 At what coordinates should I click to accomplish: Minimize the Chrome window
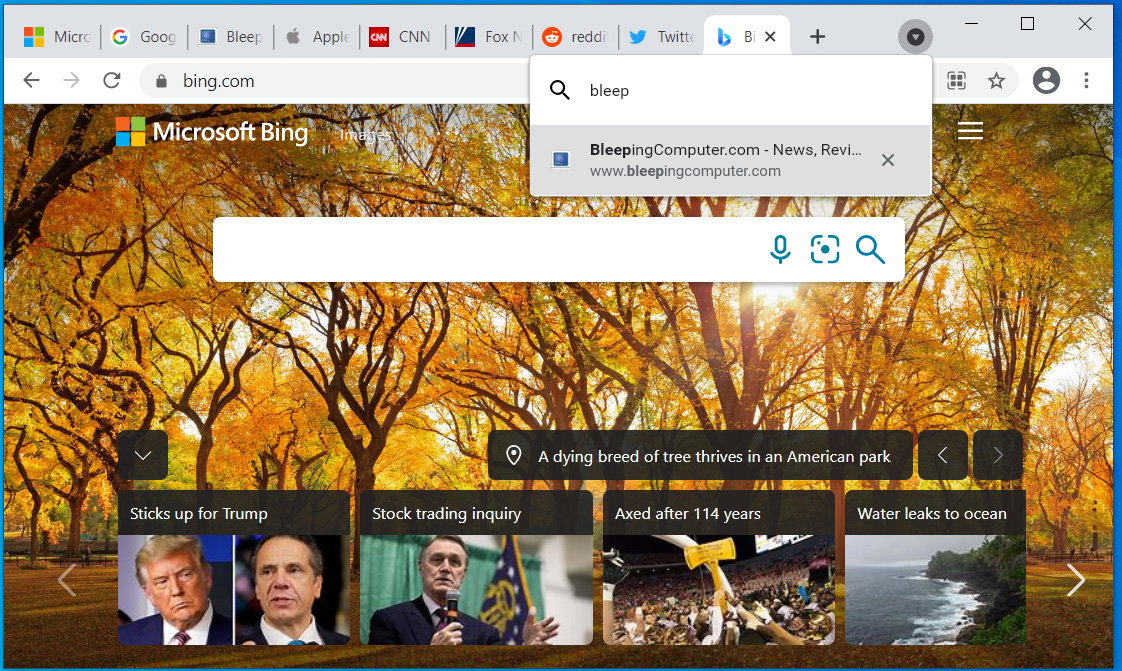[971, 24]
